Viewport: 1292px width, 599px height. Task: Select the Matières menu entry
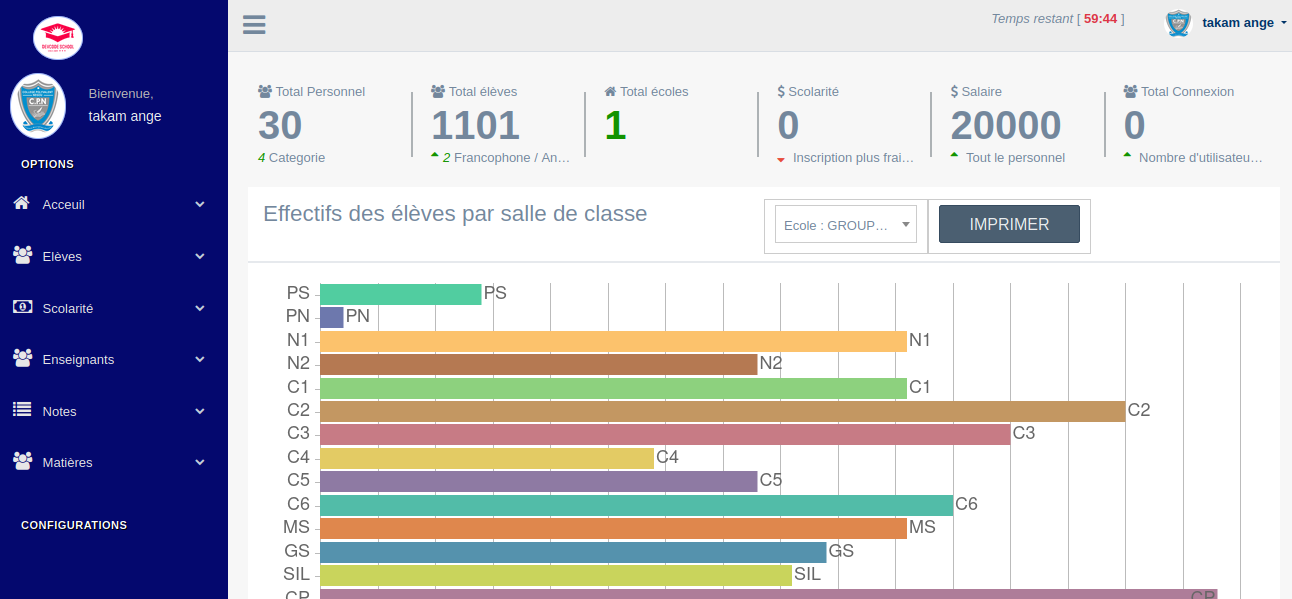click(x=67, y=463)
